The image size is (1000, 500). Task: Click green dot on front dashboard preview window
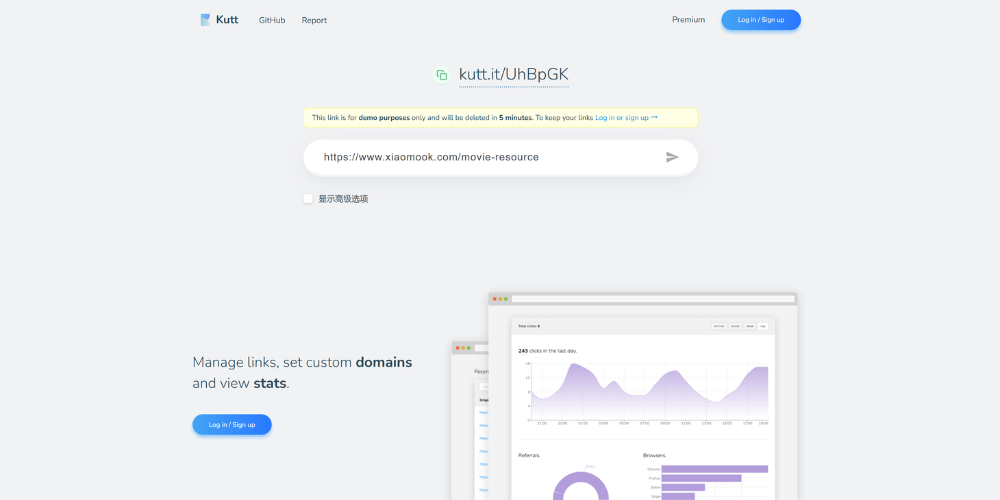(x=506, y=299)
